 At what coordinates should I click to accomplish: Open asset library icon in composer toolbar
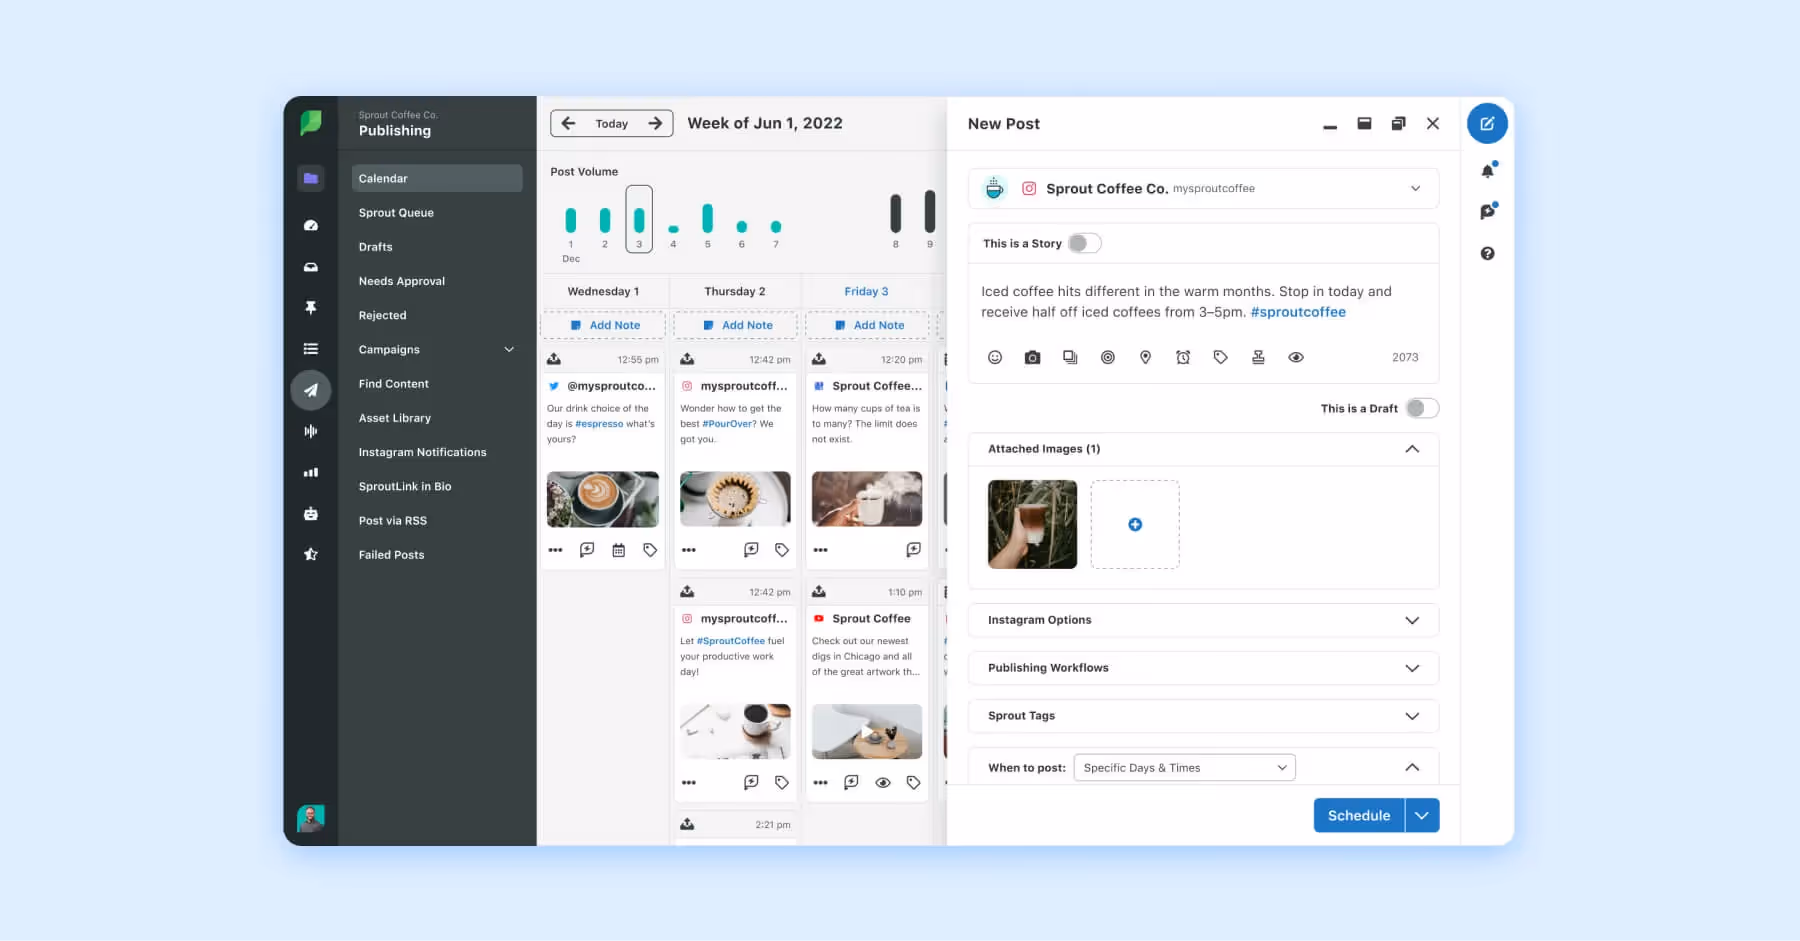click(1070, 357)
